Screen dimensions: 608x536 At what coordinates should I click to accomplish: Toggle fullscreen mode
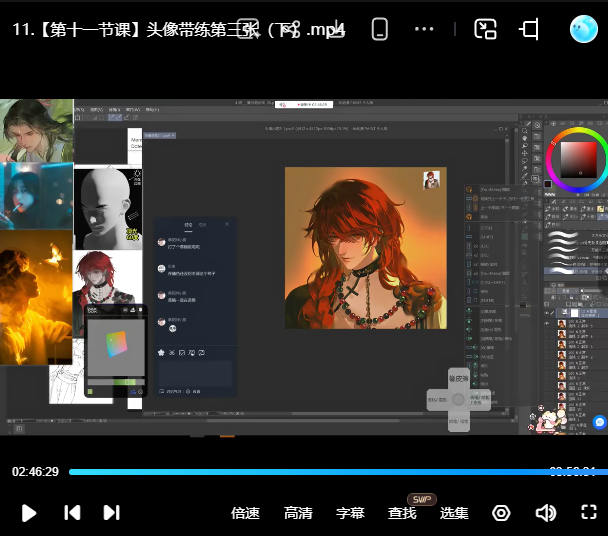589,512
